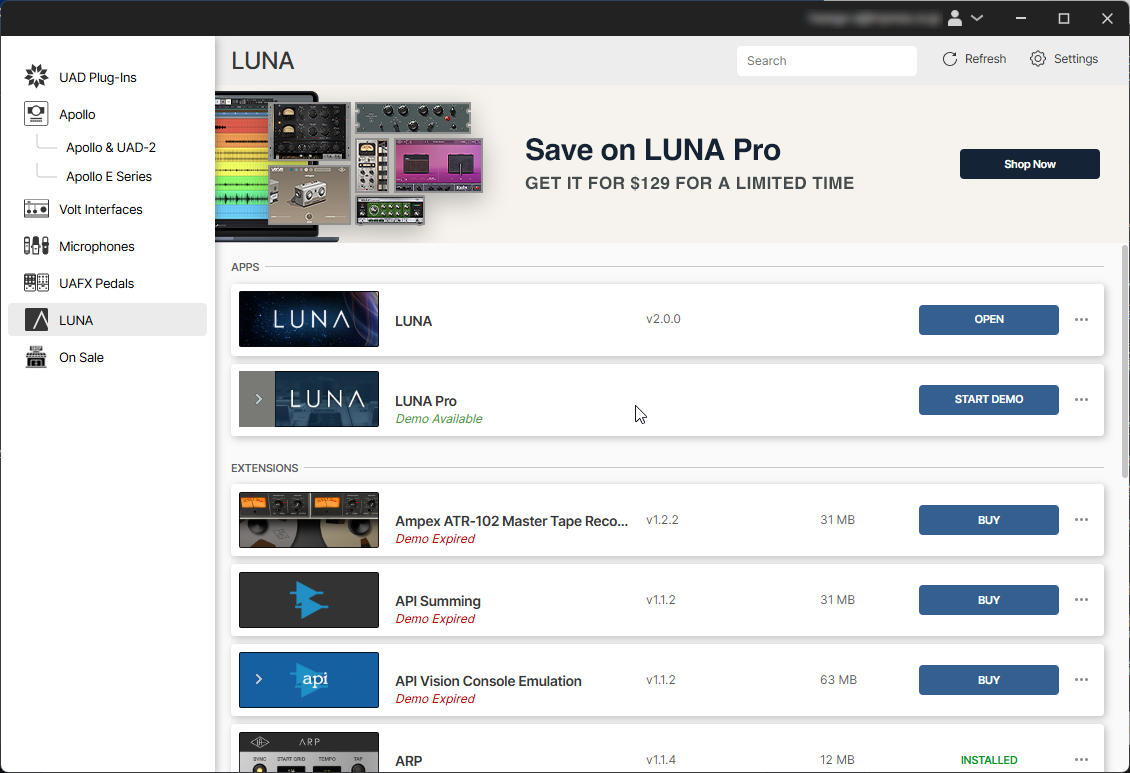Select Apollo E Series subcategory
This screenshot has width=1130, height=773.
109,177
